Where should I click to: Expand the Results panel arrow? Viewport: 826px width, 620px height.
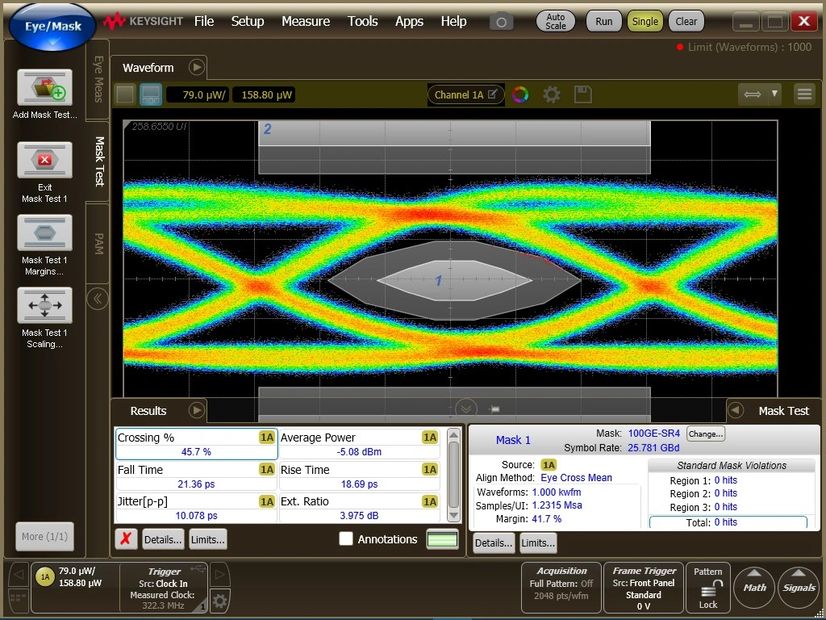pyautogui.click(x=197, y=410)
